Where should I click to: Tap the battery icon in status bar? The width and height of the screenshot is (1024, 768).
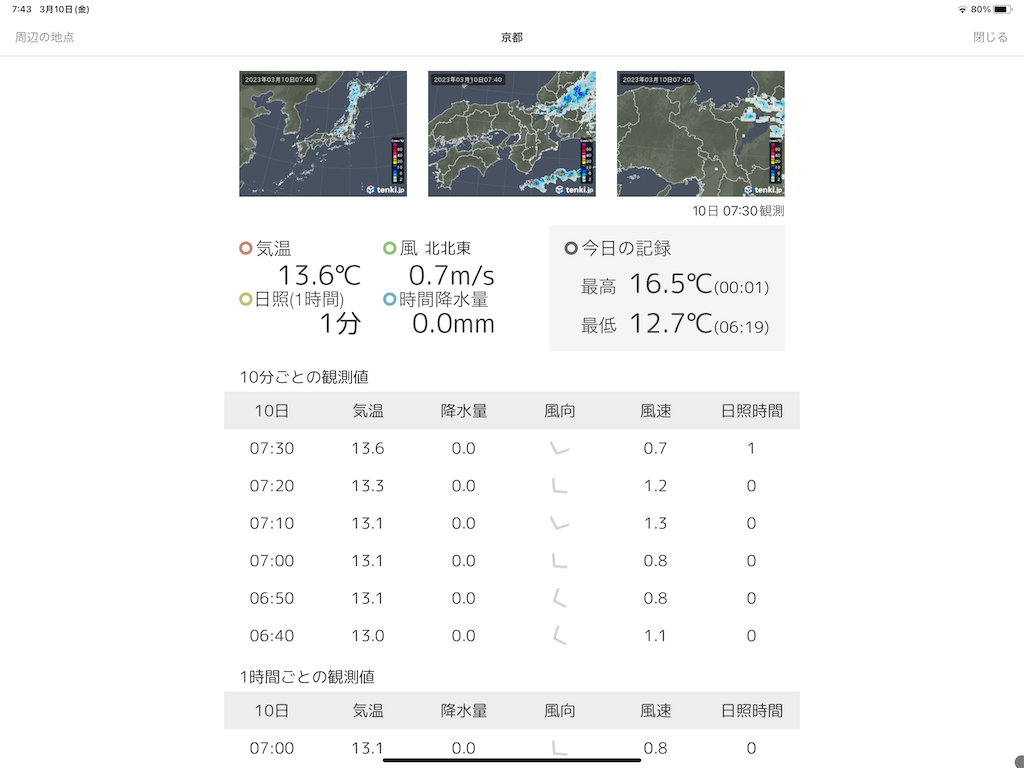(1003, 9)
